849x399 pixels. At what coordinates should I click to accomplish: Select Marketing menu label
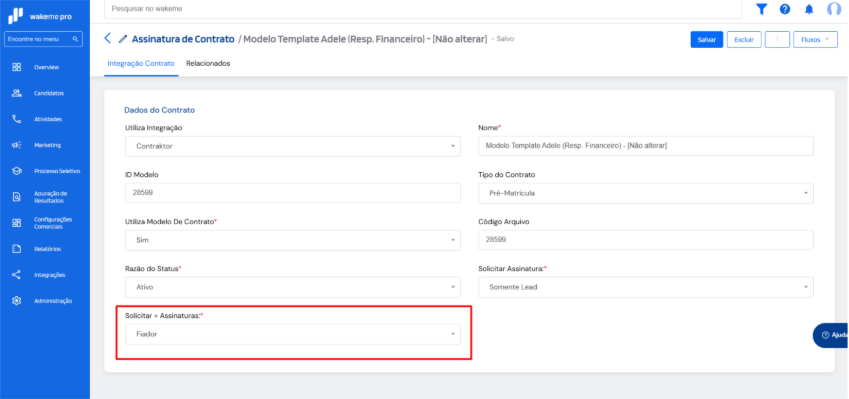point(47,146)
